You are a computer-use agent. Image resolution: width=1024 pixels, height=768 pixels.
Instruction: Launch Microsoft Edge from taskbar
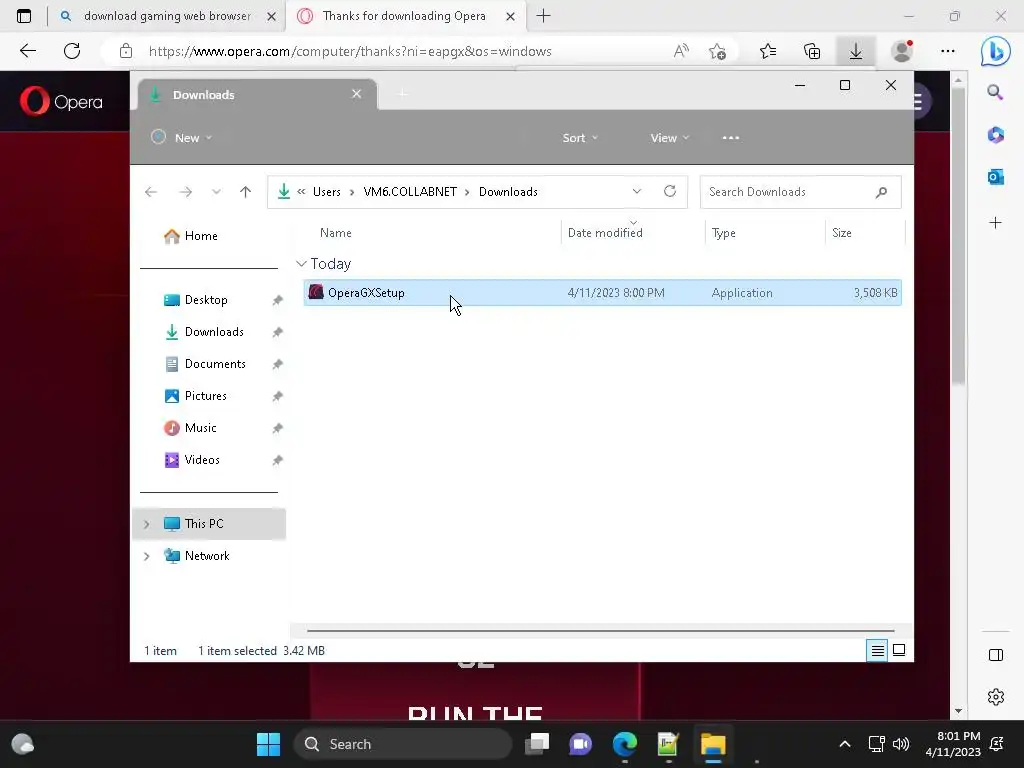[625, 744]
